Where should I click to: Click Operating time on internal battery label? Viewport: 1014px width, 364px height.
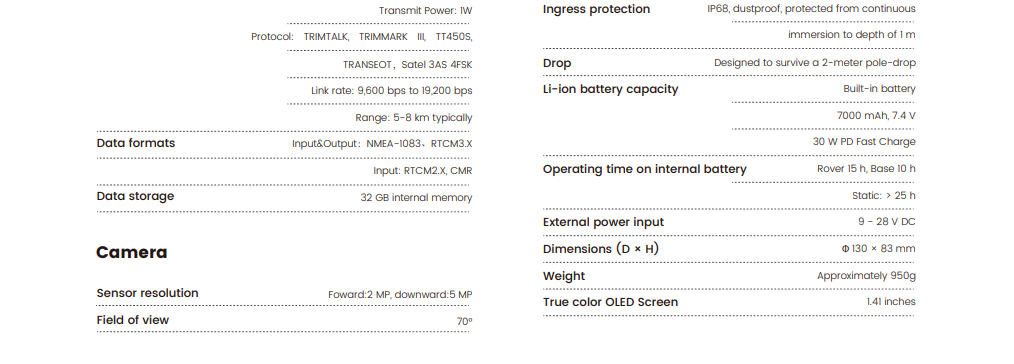644,169
